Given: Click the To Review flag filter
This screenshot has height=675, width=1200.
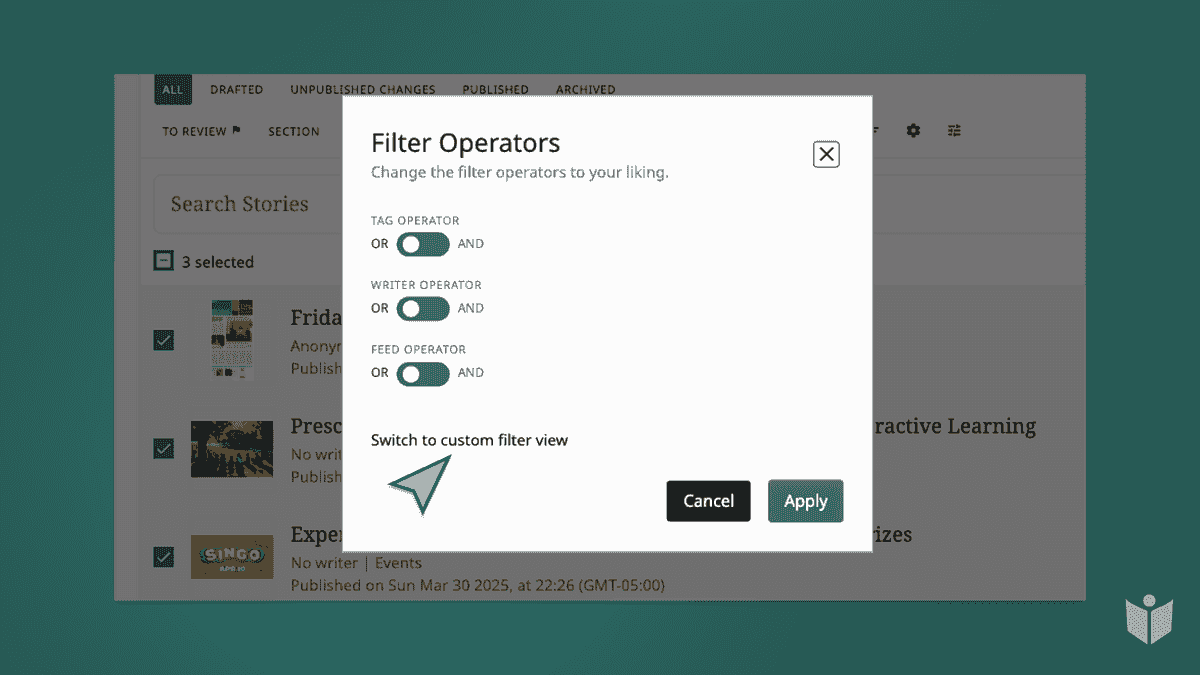Looking at the screenshot, I should (x=201, y=131).
